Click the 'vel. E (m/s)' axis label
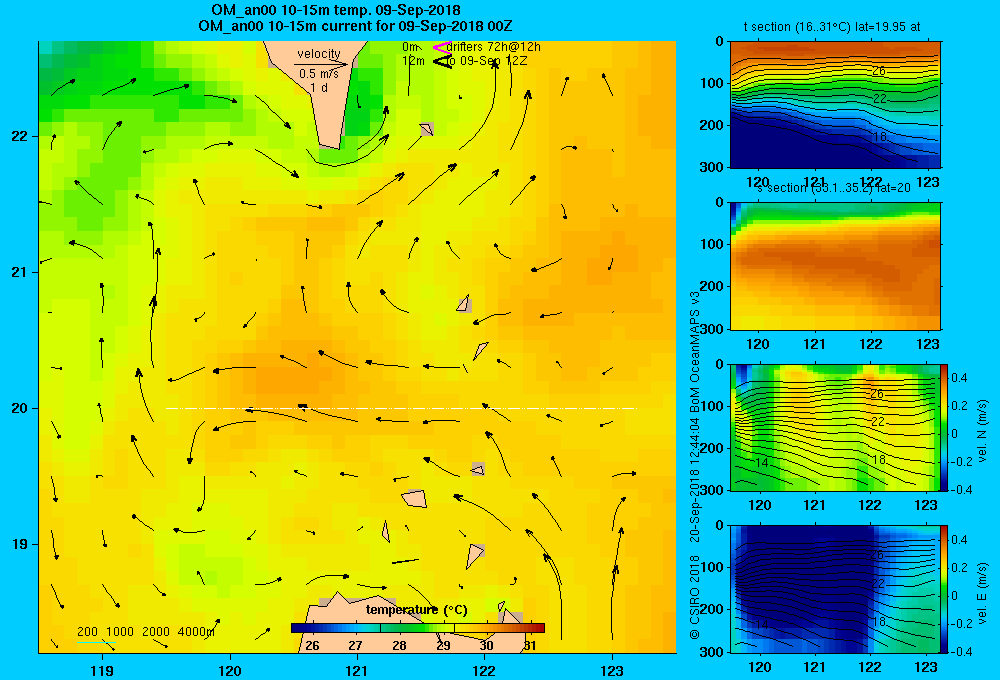Image resolution: width=1000 pixels, height=680 pixels. pos(982,592)
